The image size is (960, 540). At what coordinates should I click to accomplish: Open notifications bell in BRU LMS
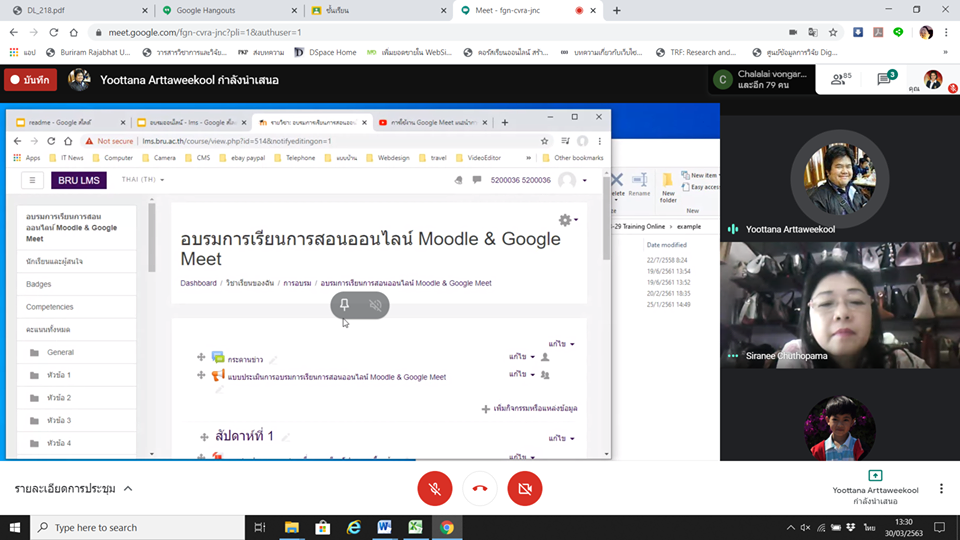458,180
